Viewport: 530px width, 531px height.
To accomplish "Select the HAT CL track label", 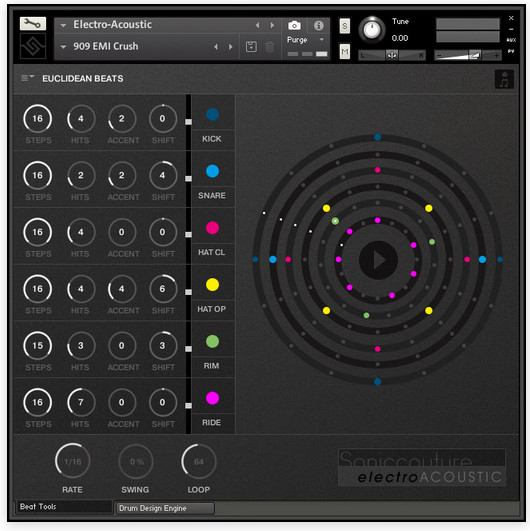I will pos(211,252).
